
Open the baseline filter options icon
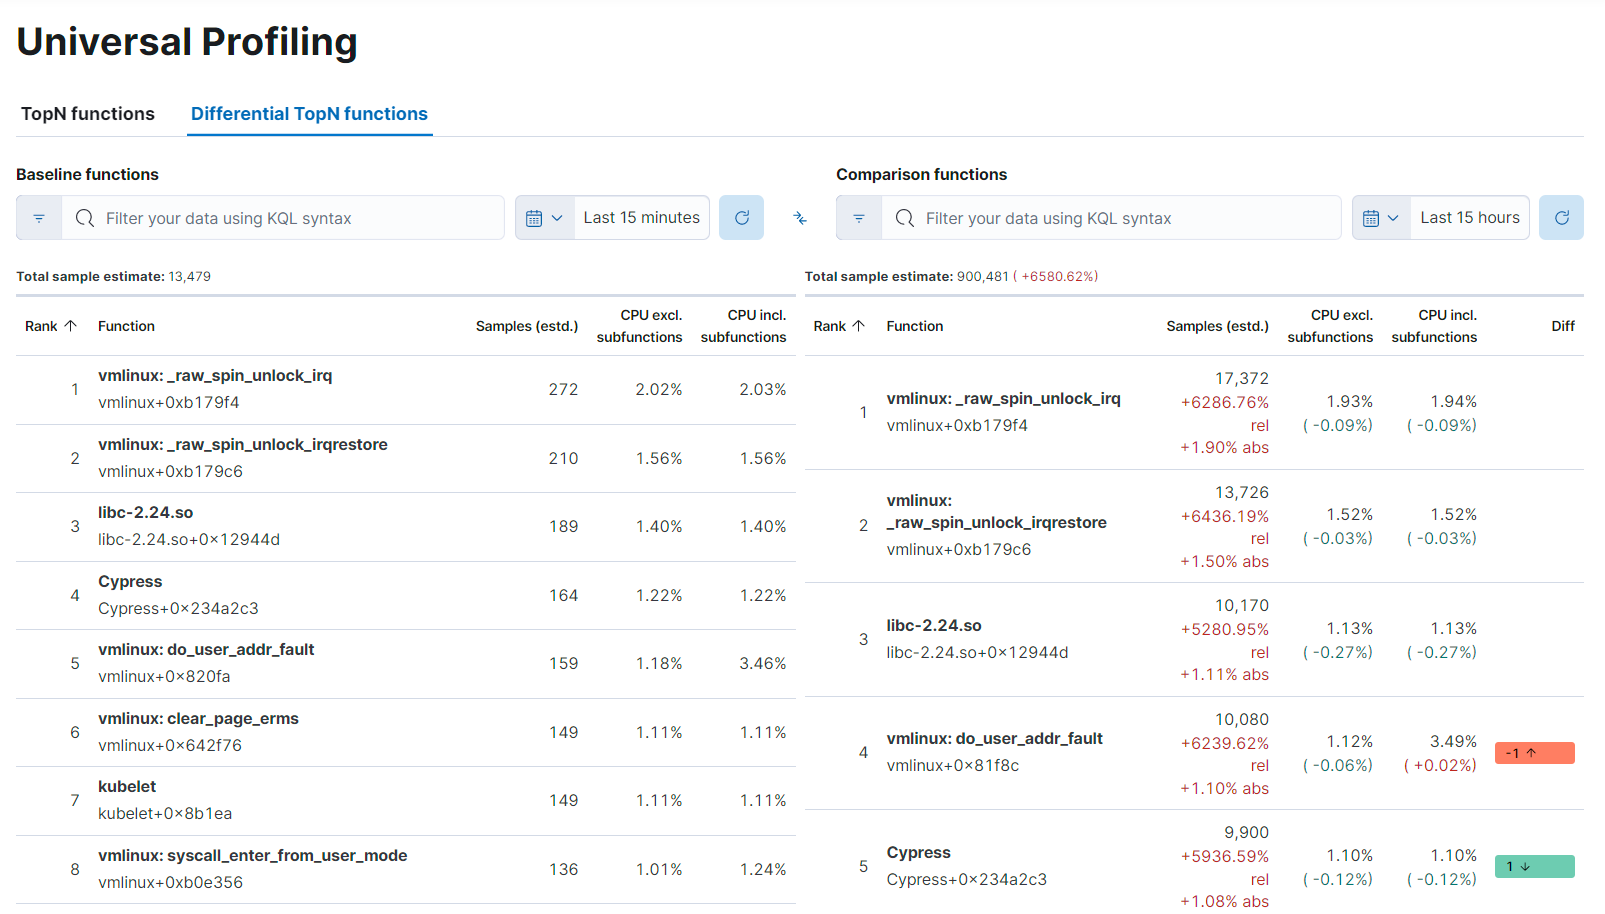click(39, 217)
